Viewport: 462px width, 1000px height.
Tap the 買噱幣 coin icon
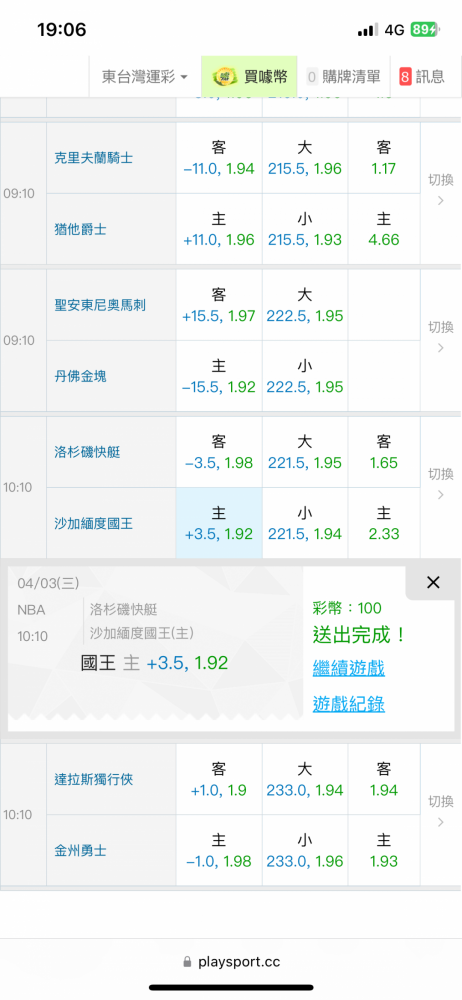(225, 77)
